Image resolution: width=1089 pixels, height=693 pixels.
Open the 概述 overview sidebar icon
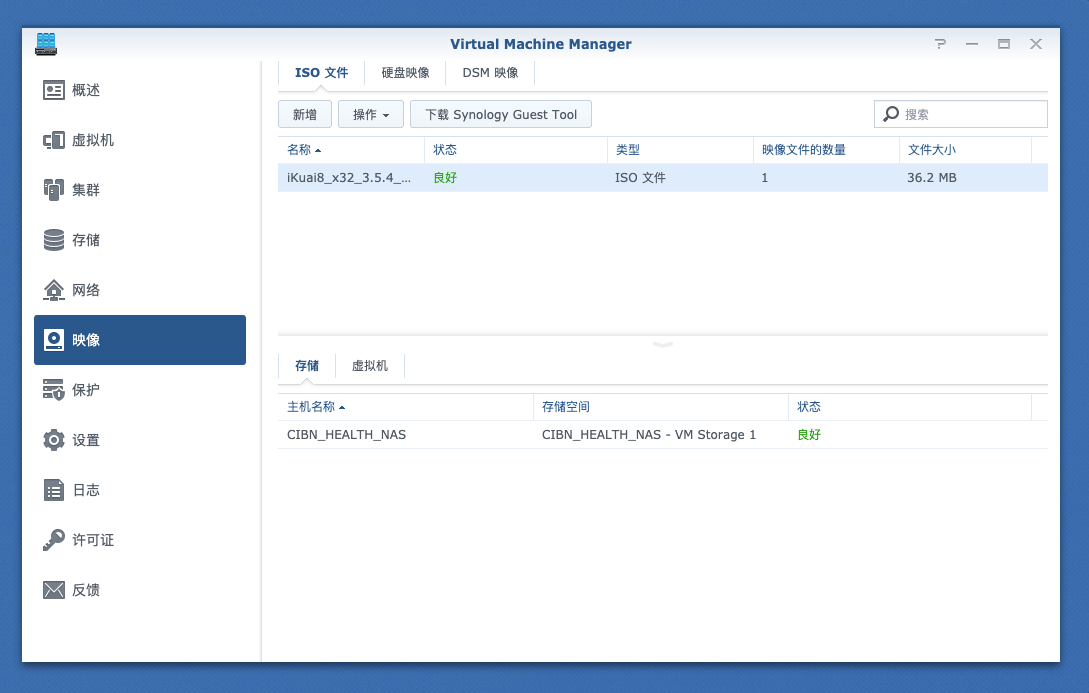click(x=53, y=90)
